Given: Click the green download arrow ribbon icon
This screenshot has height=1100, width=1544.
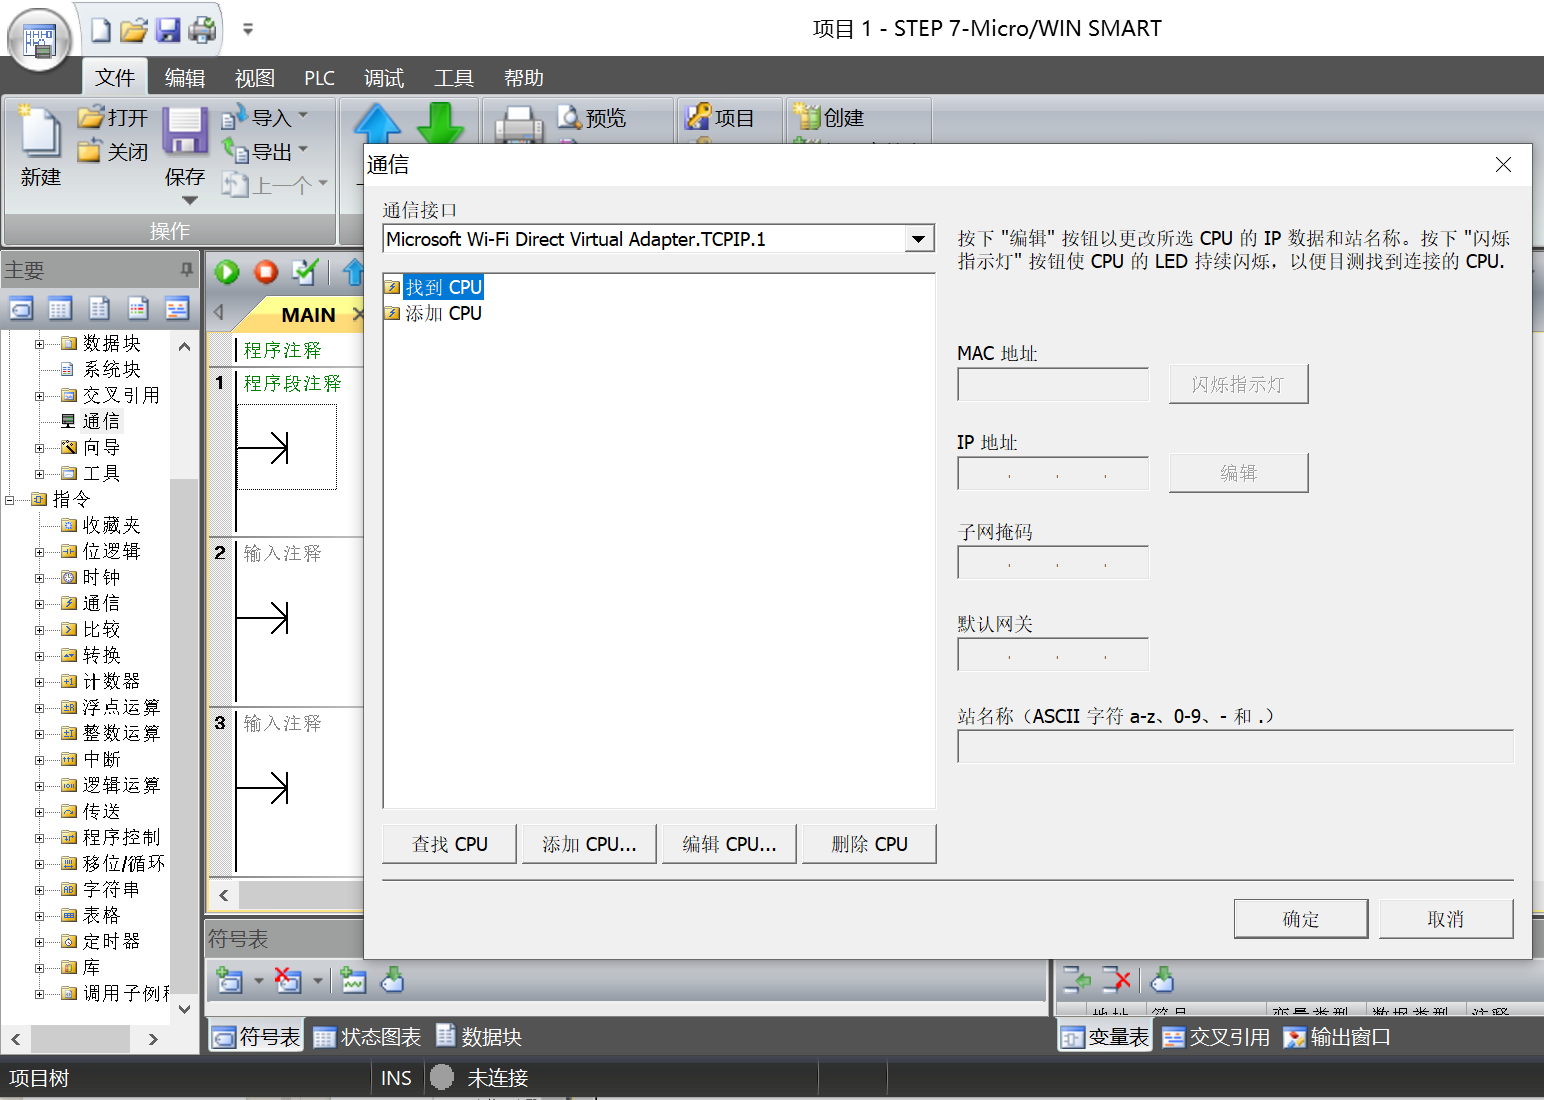Looking at the screenshot, I should pos(440,124).
